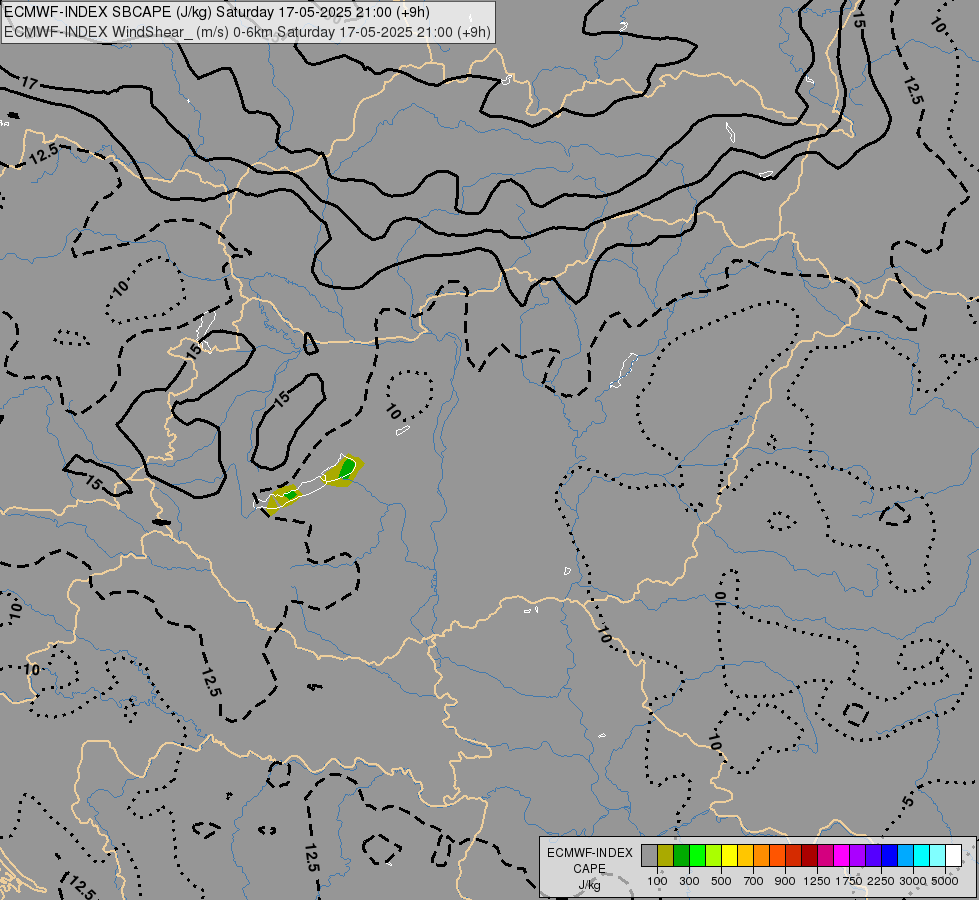
Task: Click the yellow-green legend swatch
Action: (714, 855)
